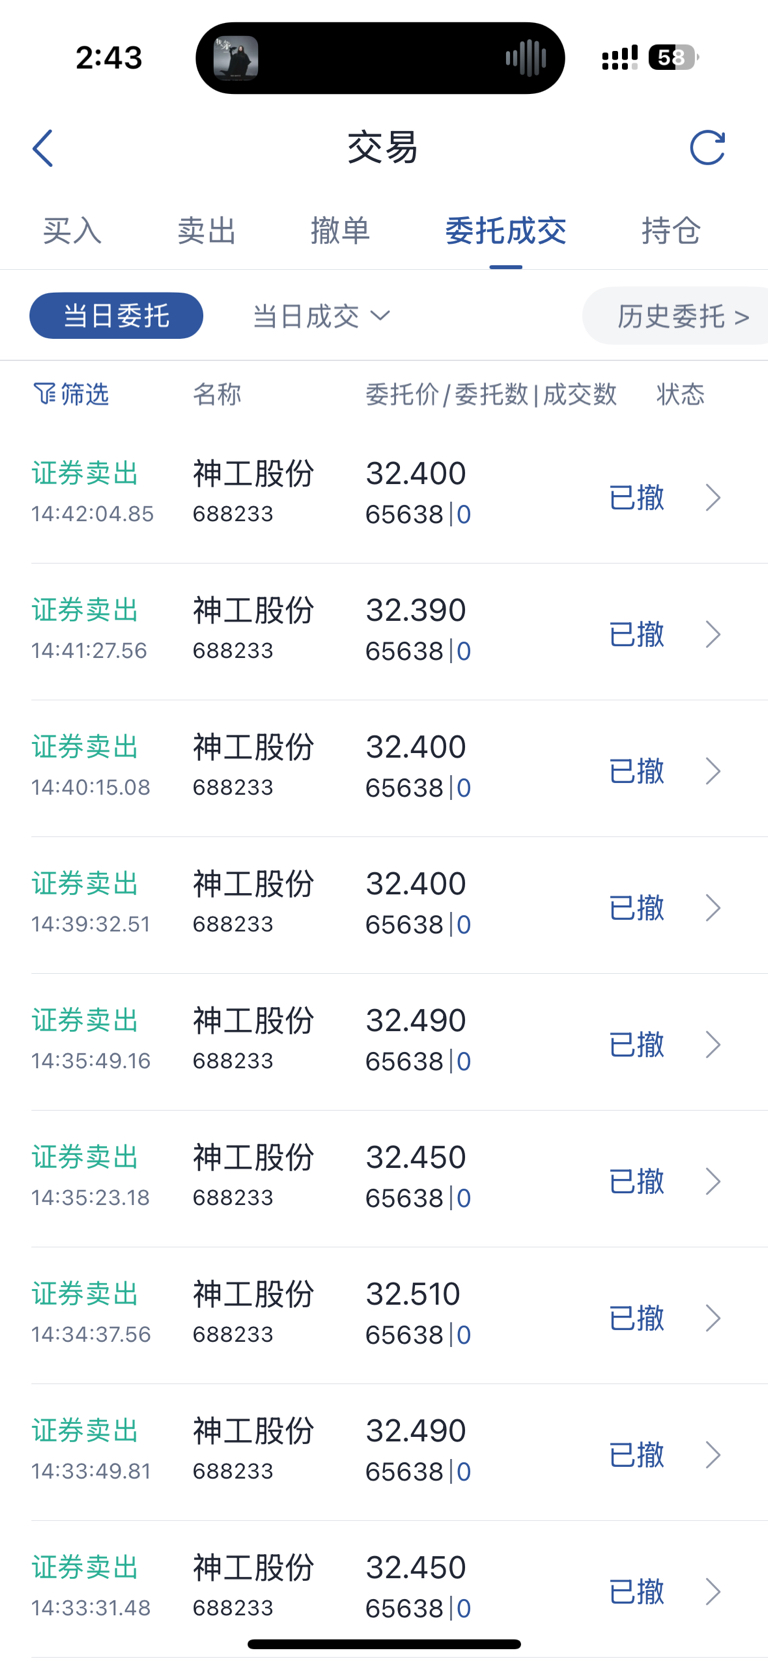Open the 14:35:49.16 order detail chevron

[x=713, y=1044]
